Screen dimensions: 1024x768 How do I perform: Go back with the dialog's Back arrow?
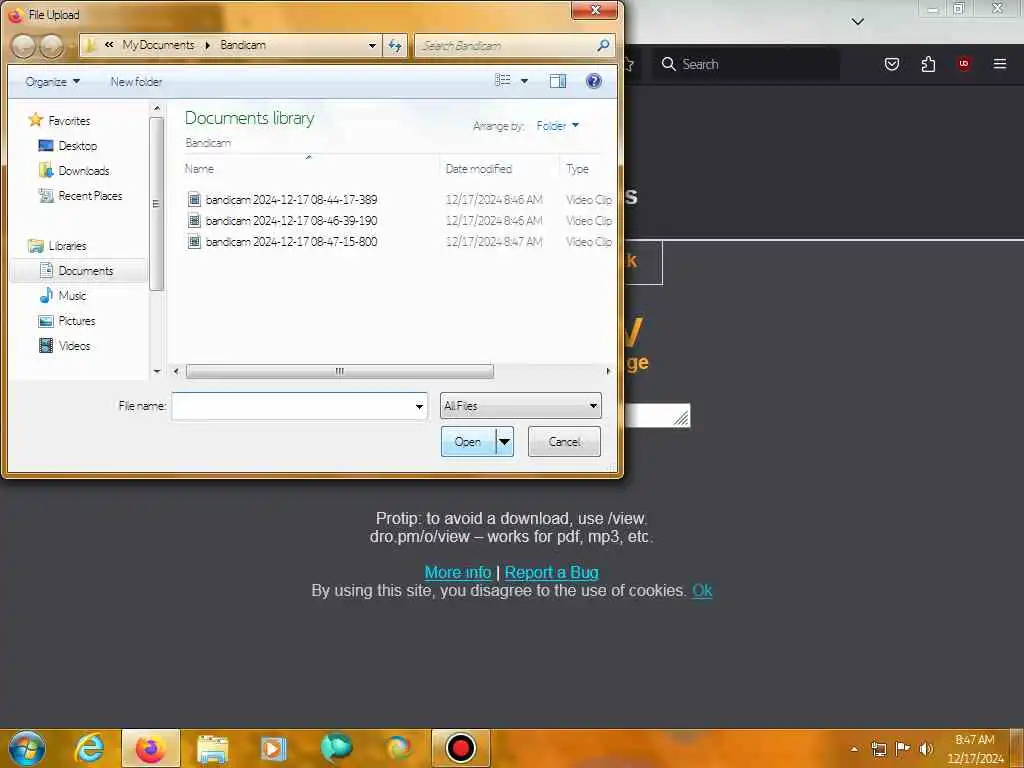point(24,46)
